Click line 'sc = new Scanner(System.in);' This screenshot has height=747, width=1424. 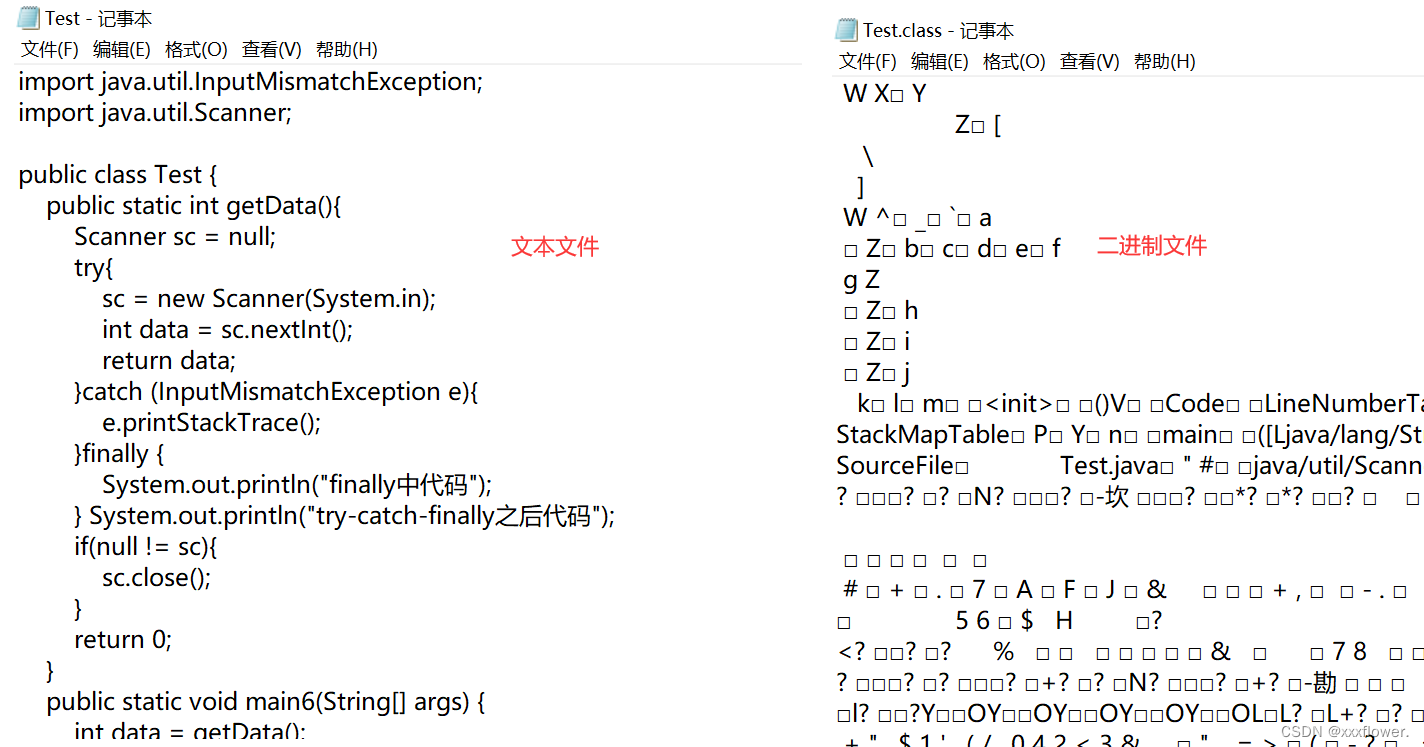click(269, 299)
